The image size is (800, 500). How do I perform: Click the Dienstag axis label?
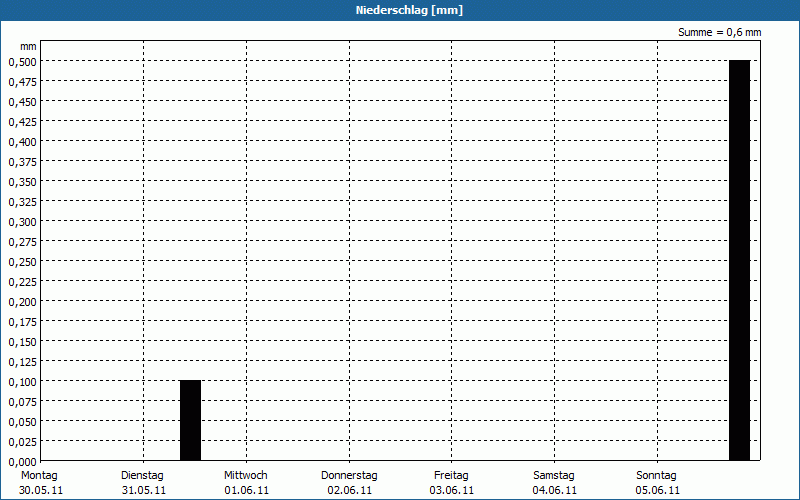(x=142, y=476)
